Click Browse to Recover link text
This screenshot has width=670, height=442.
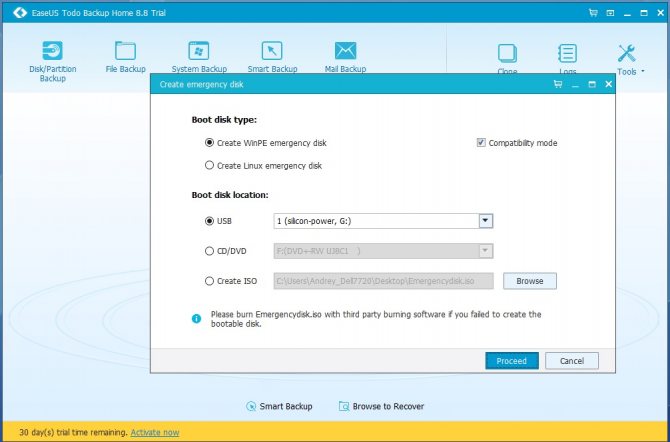(388, 406)
